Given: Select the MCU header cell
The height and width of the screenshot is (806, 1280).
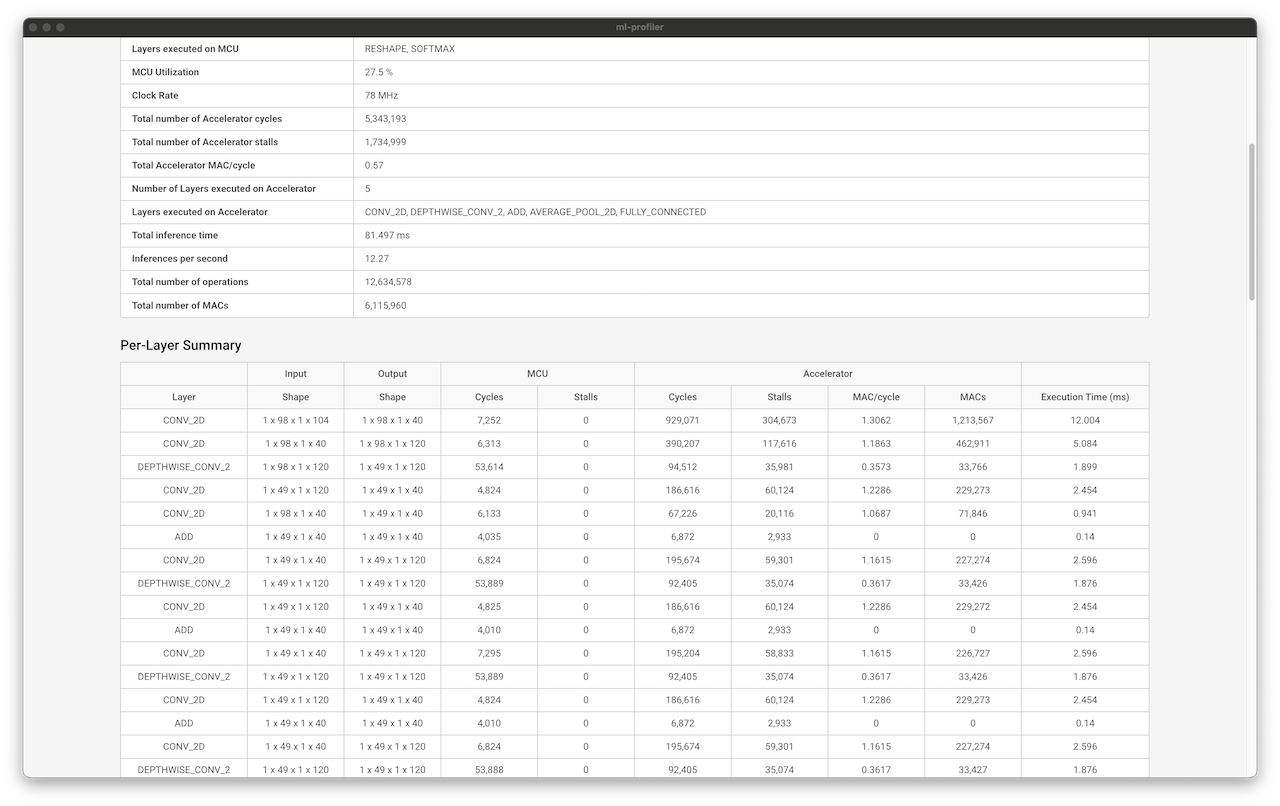Looking at the screenshot, I should (537, 373).
